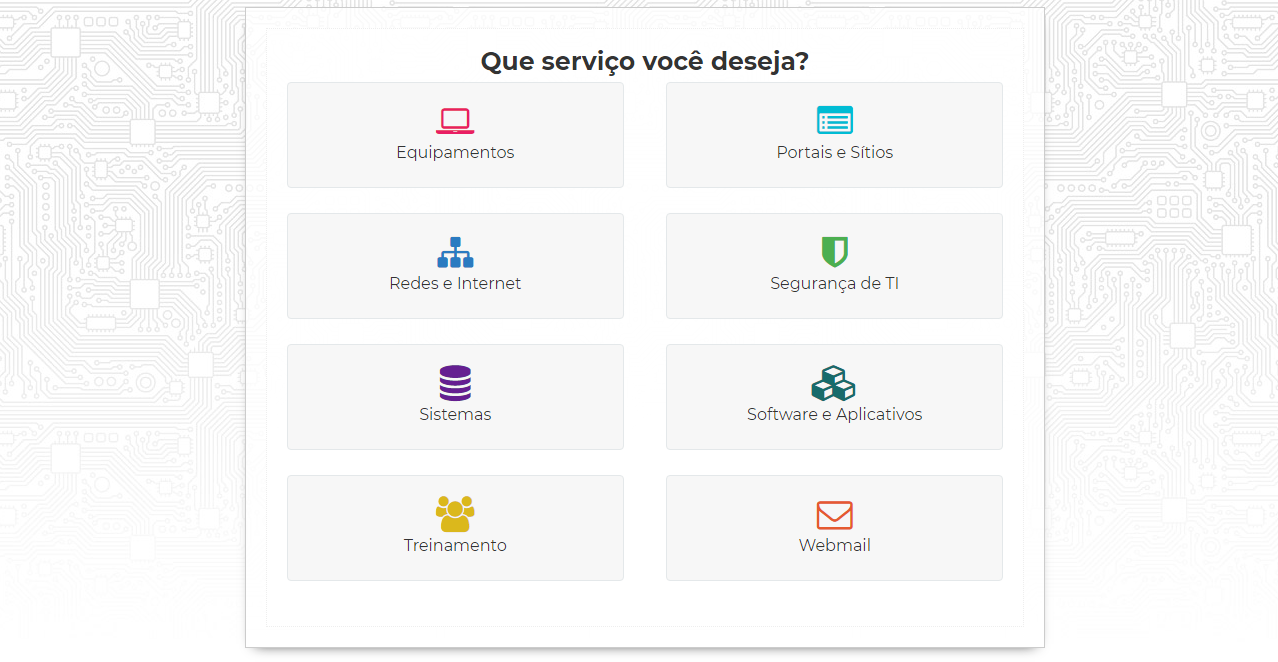The height and width of the screenshot is (662, 1278).
Task: Click the "Que serviço você deseja?" heading
Action: [x=644, y=61]
